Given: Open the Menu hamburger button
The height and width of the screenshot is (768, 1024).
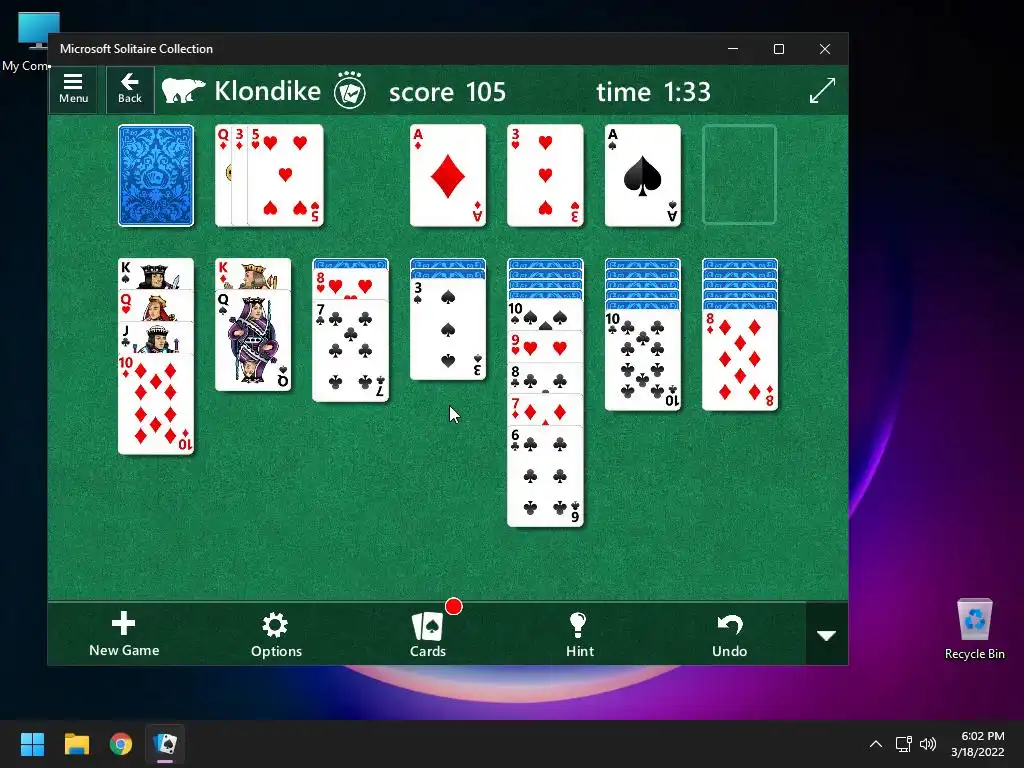Looking at the screenshot, I should [73, 89].
